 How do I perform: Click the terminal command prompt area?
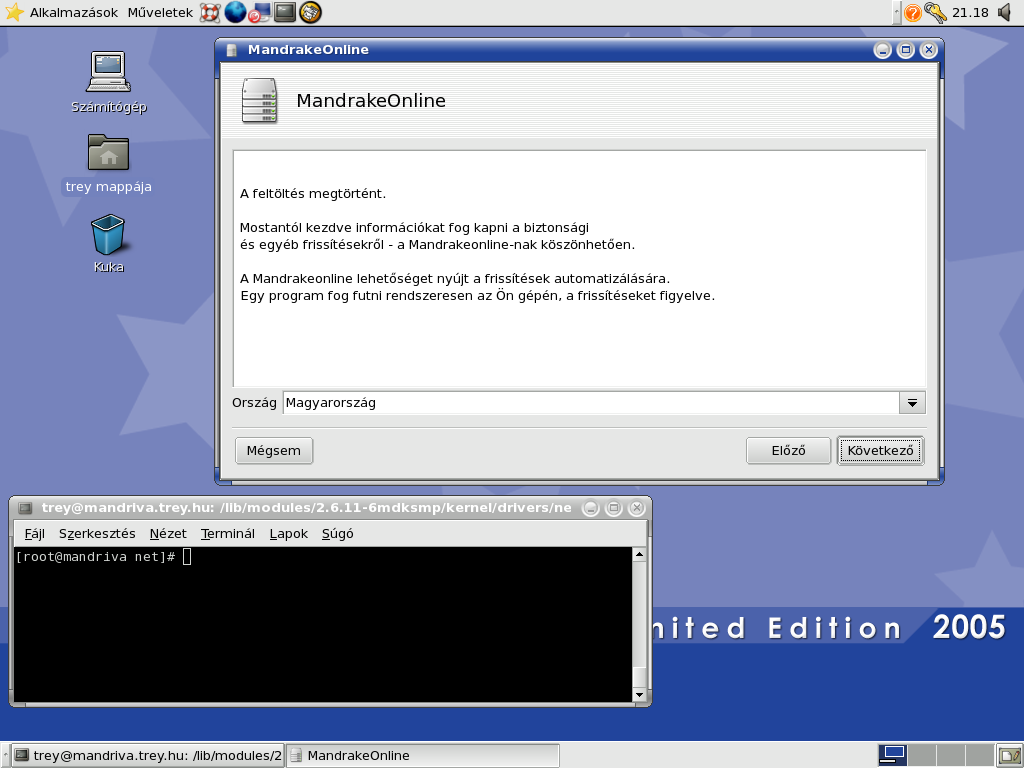coord(323,624)
